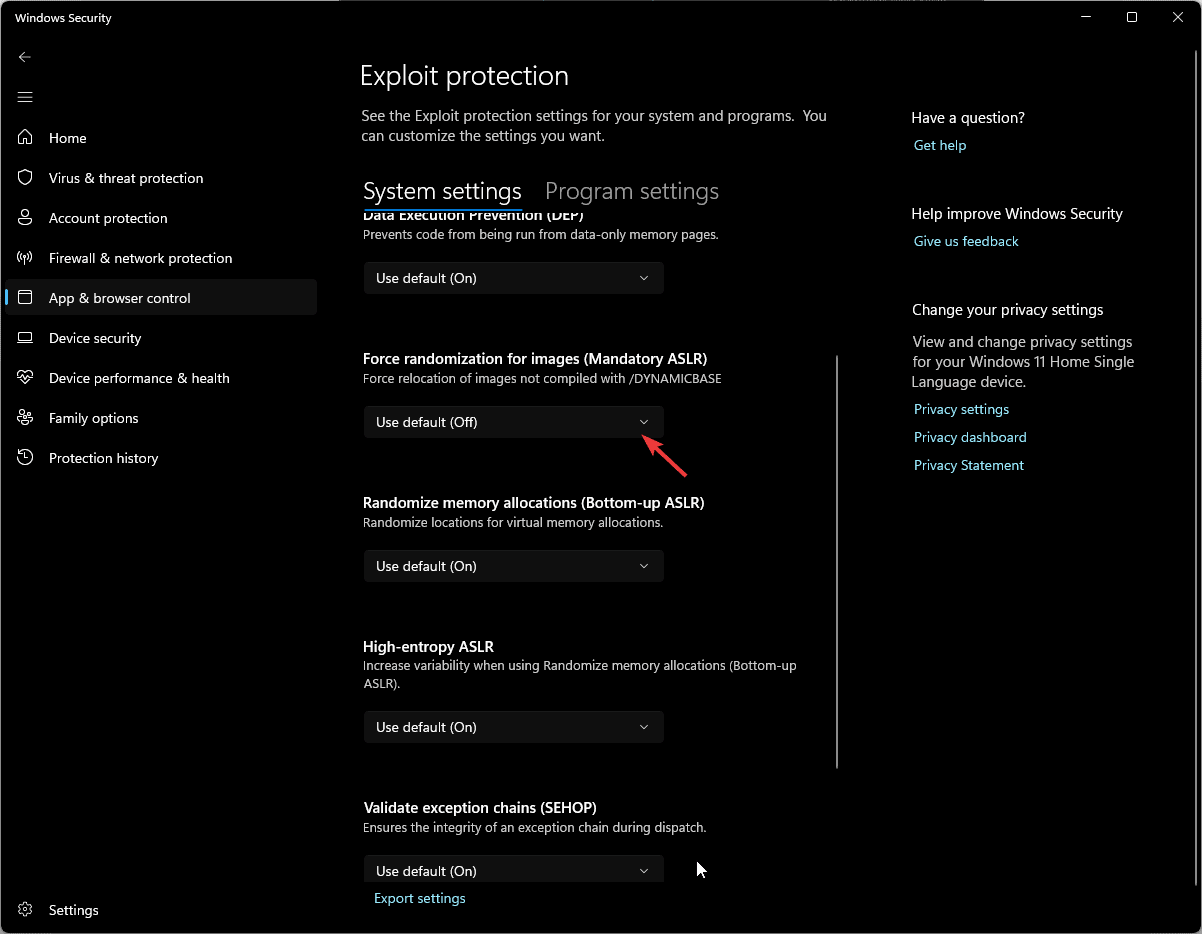Screen dimensions: 1202x934
Task: Click the settings list vertical scrollbar
Action: click(x=837, y=560)
